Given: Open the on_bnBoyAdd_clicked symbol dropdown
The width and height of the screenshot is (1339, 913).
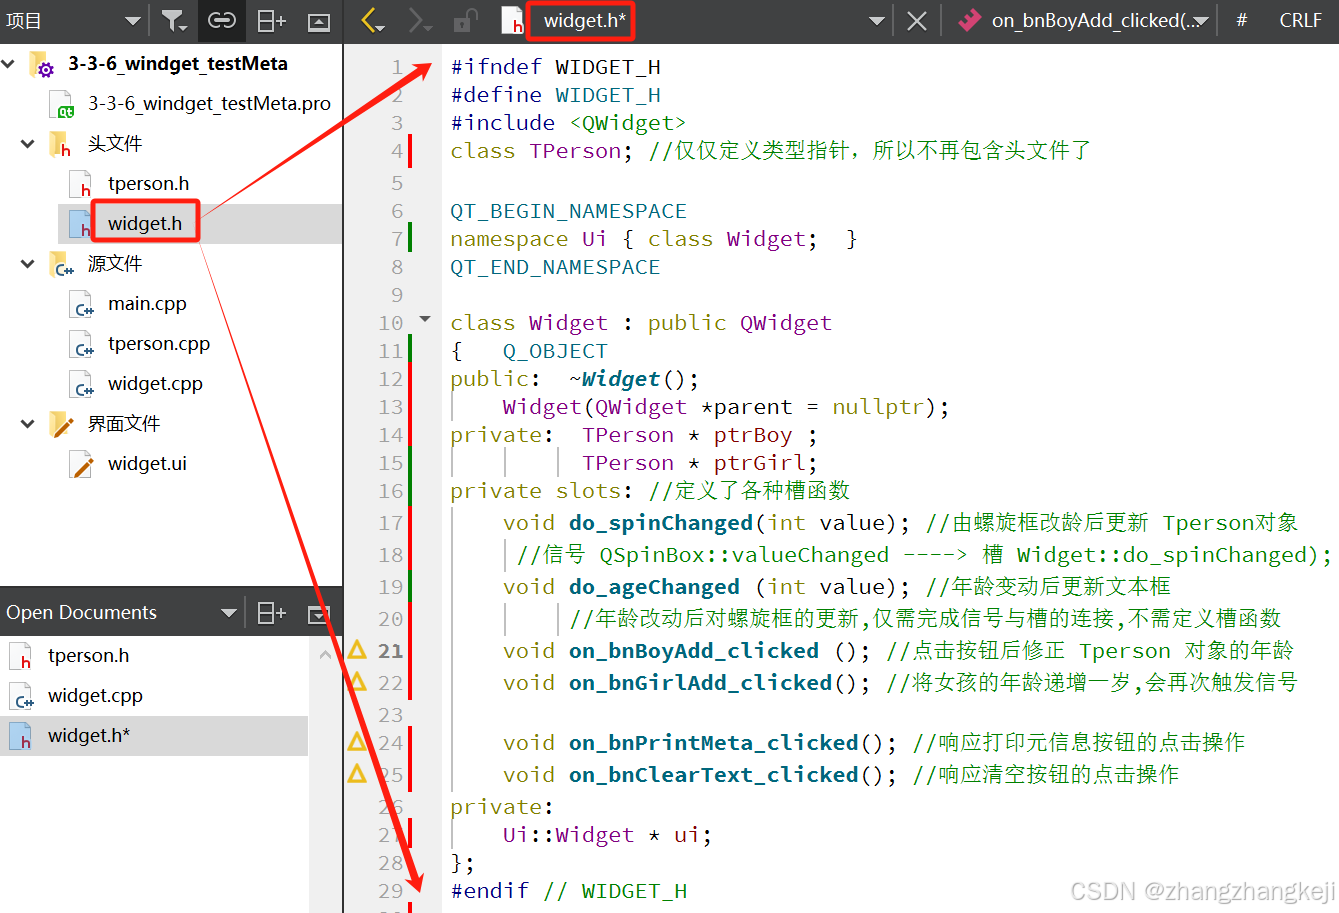Looking at the screenshot, I should 1083,21.
